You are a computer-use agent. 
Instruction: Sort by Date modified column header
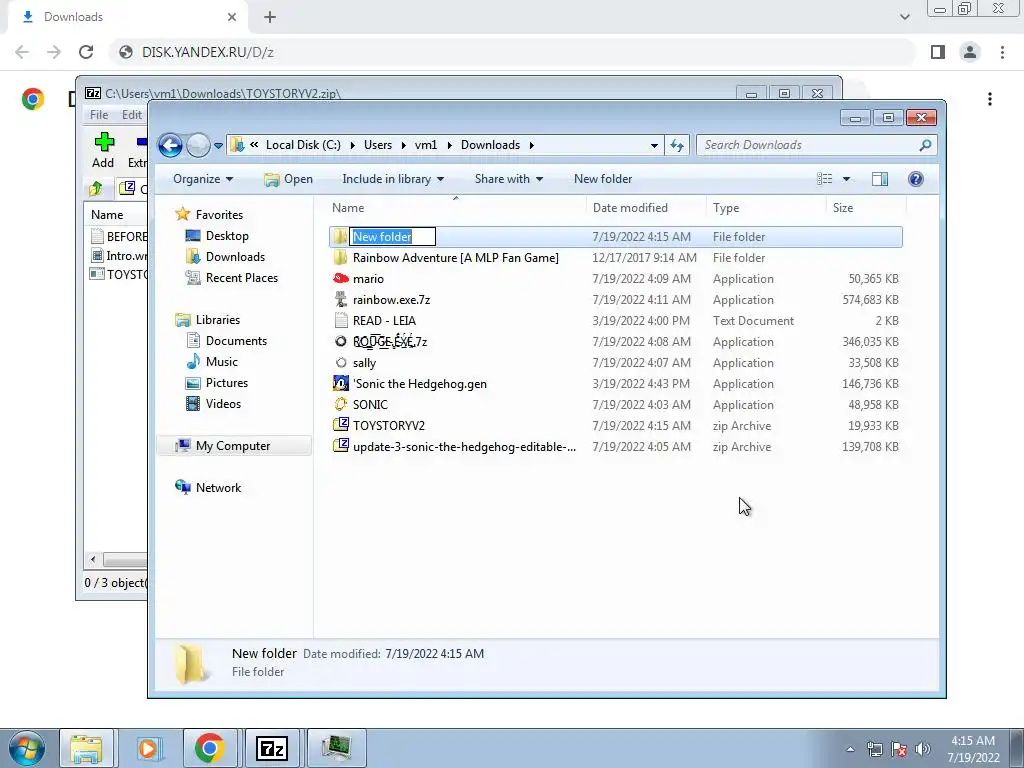[630, 208]
